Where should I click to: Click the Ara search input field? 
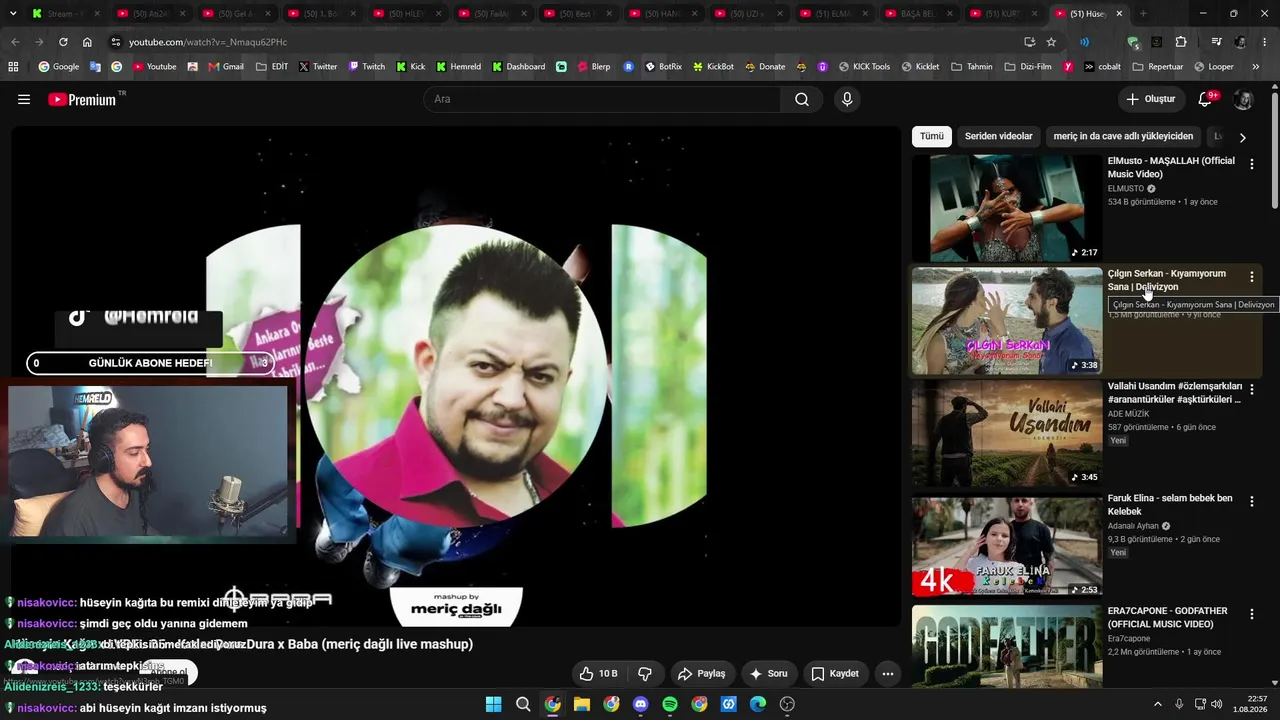pos(602,99)
